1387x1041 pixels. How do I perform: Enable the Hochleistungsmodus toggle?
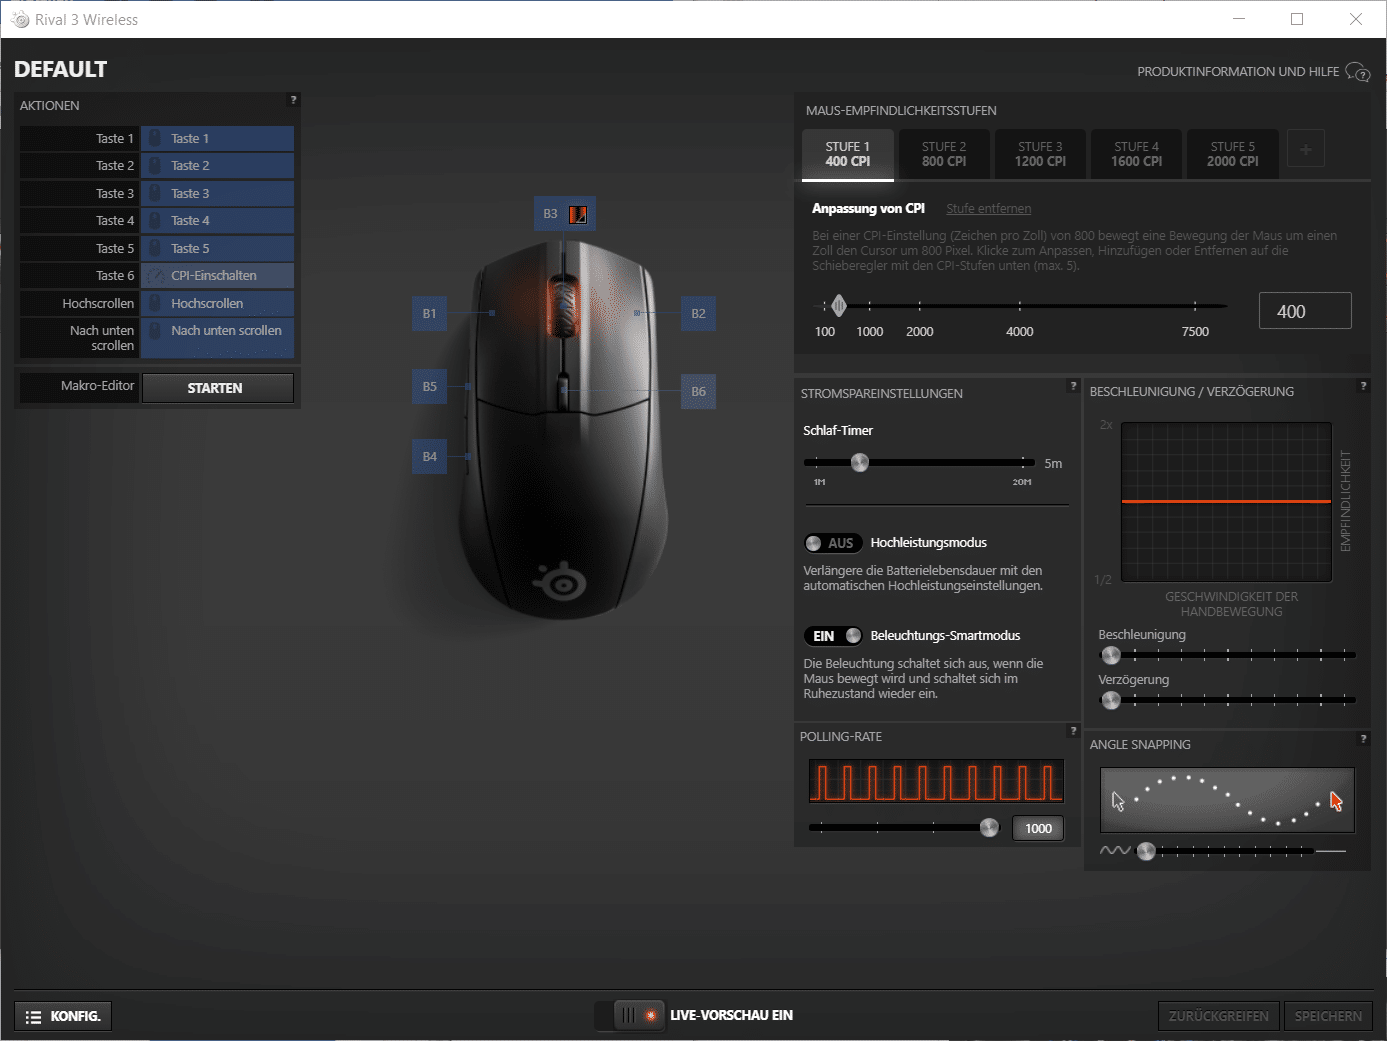(x=832, y=543)
